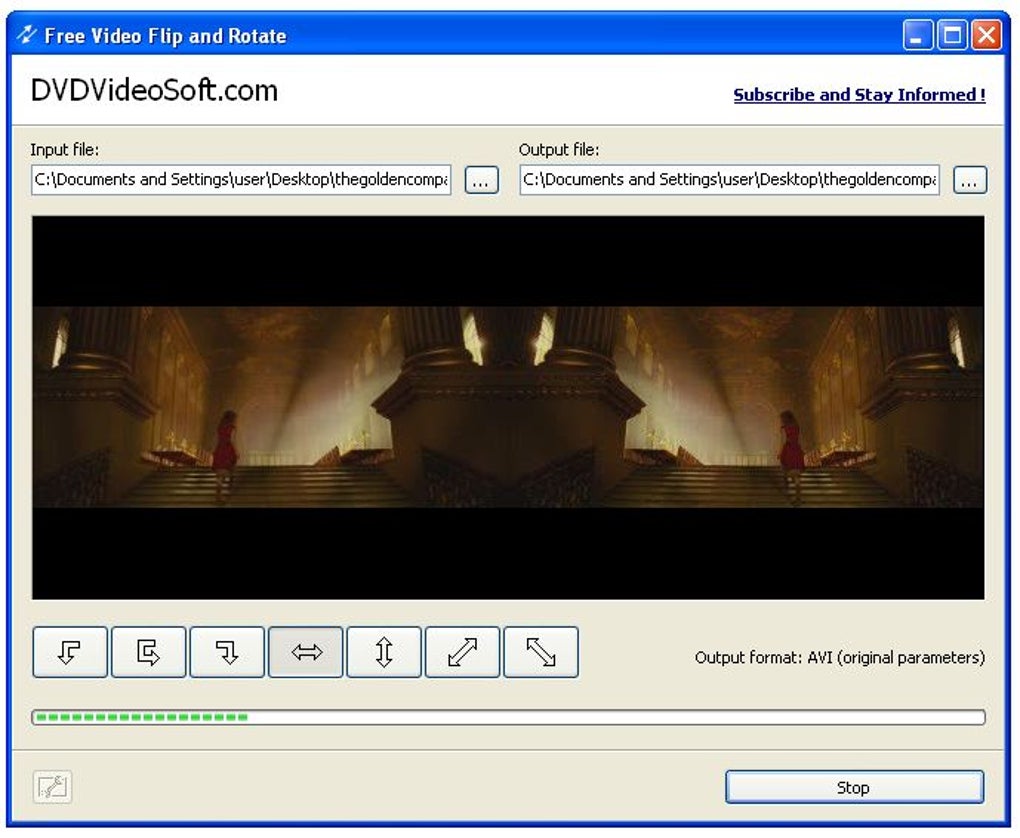
Task: Click the green conversion progress bar
Action: tap(508, 717)
